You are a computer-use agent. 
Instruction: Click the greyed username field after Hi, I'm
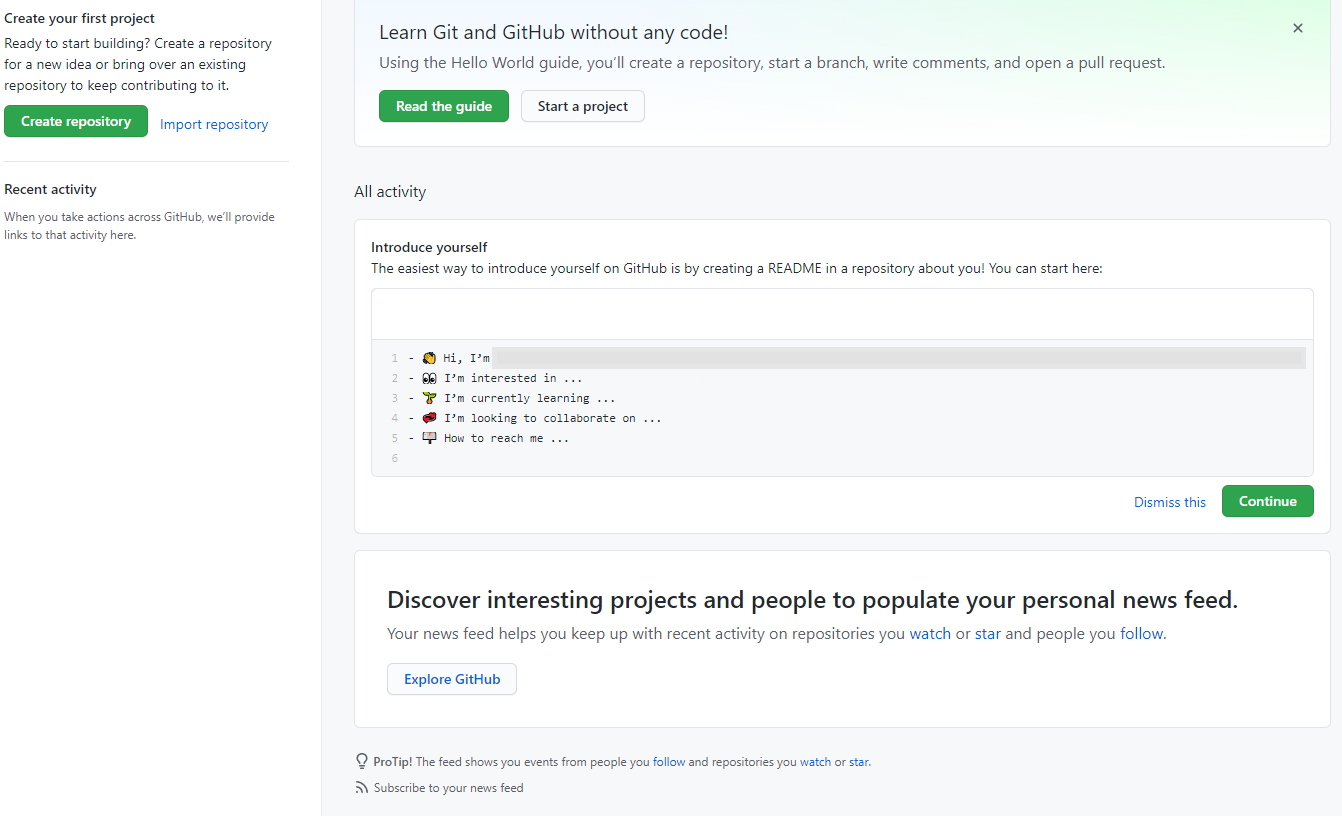coord(899,358)
